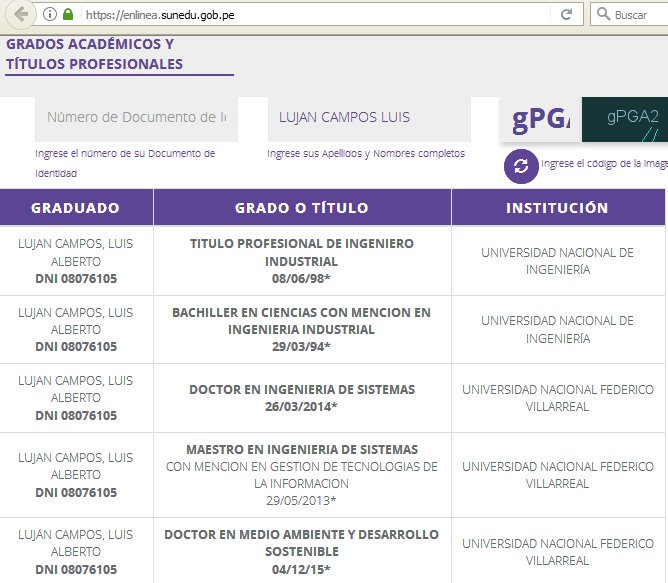Click the date 08/06/98*
This screenshot has height=583, width=668.
click(301, 279)
